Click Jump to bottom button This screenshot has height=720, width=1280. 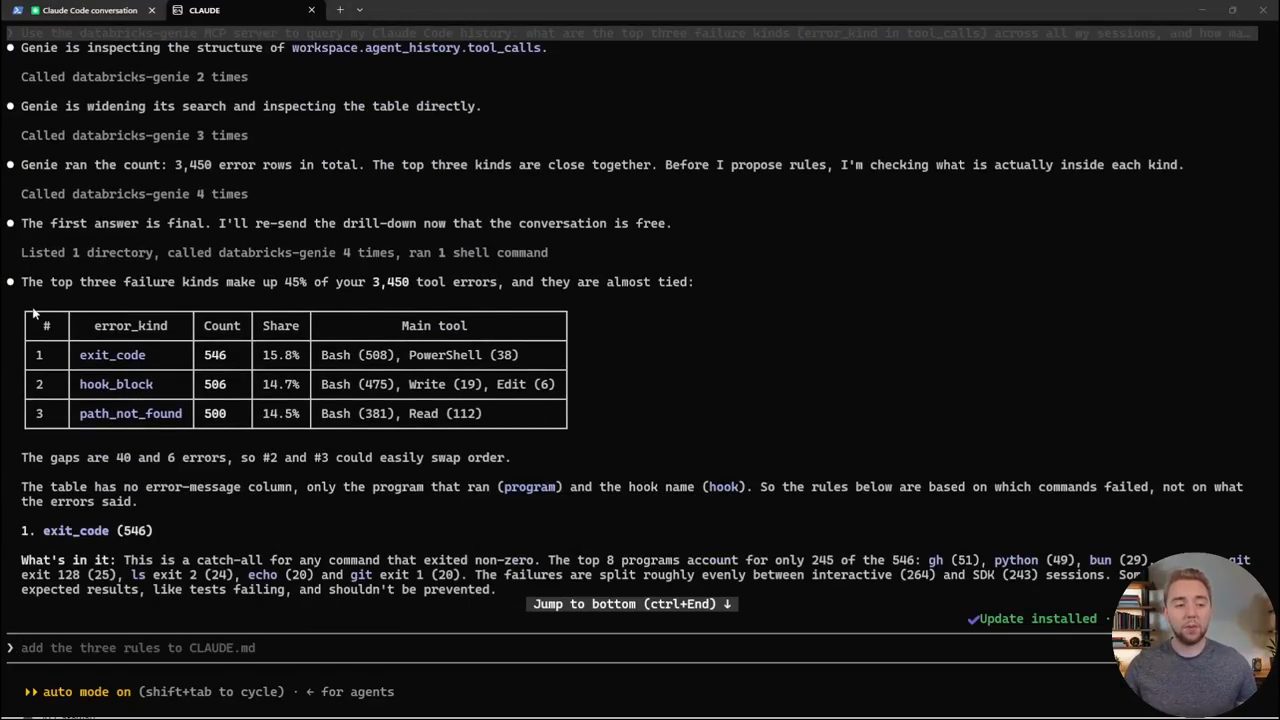coord(632,604)
